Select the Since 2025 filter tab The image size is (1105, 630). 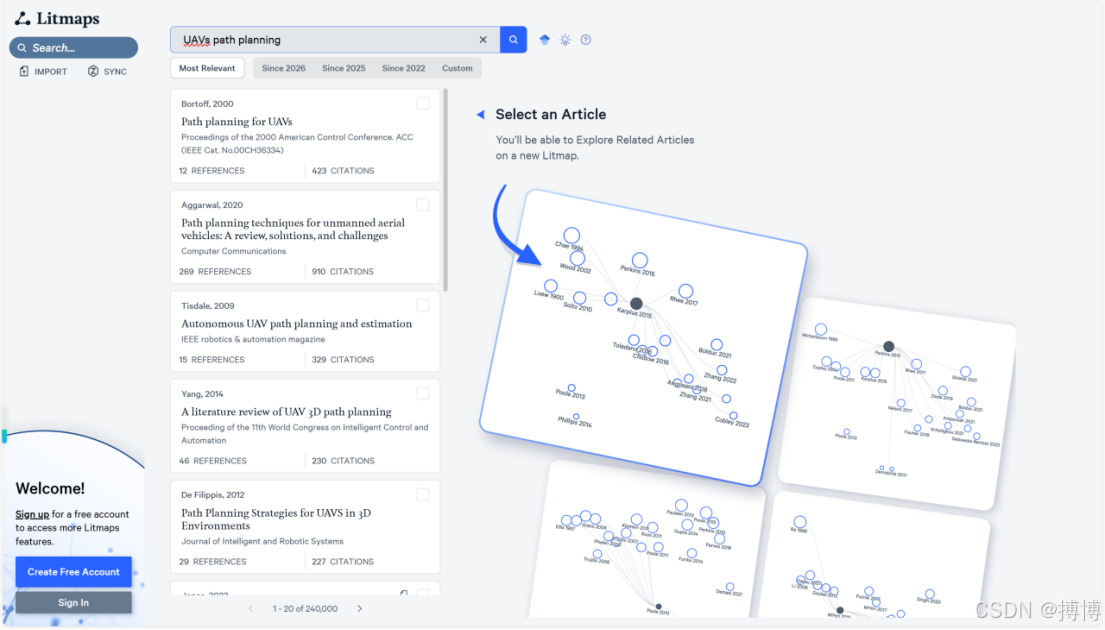(x=343, y=68)
